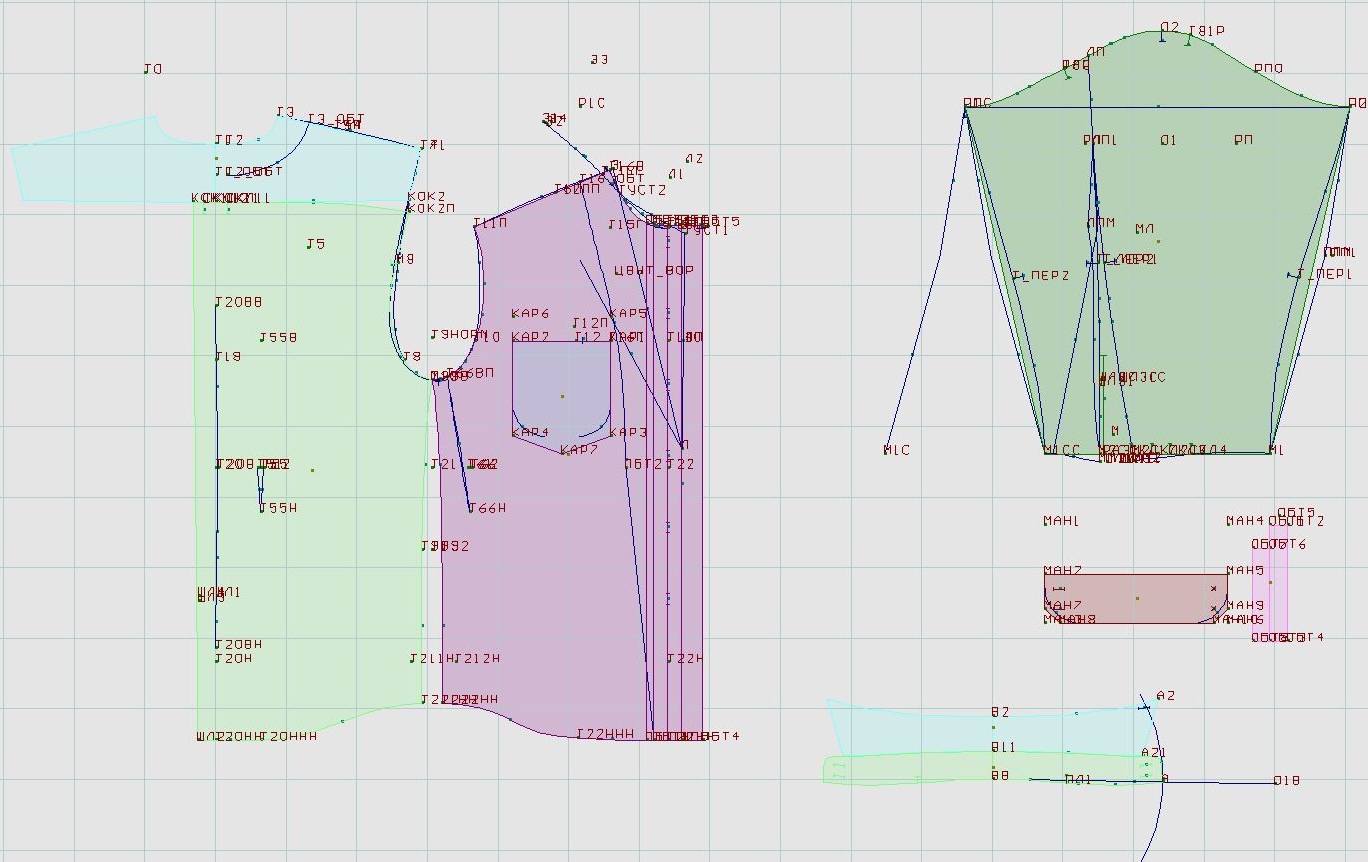Select point label T5 on back piece
The height and width of the screenshot is (862, 1368).
[x=315, y=244]
